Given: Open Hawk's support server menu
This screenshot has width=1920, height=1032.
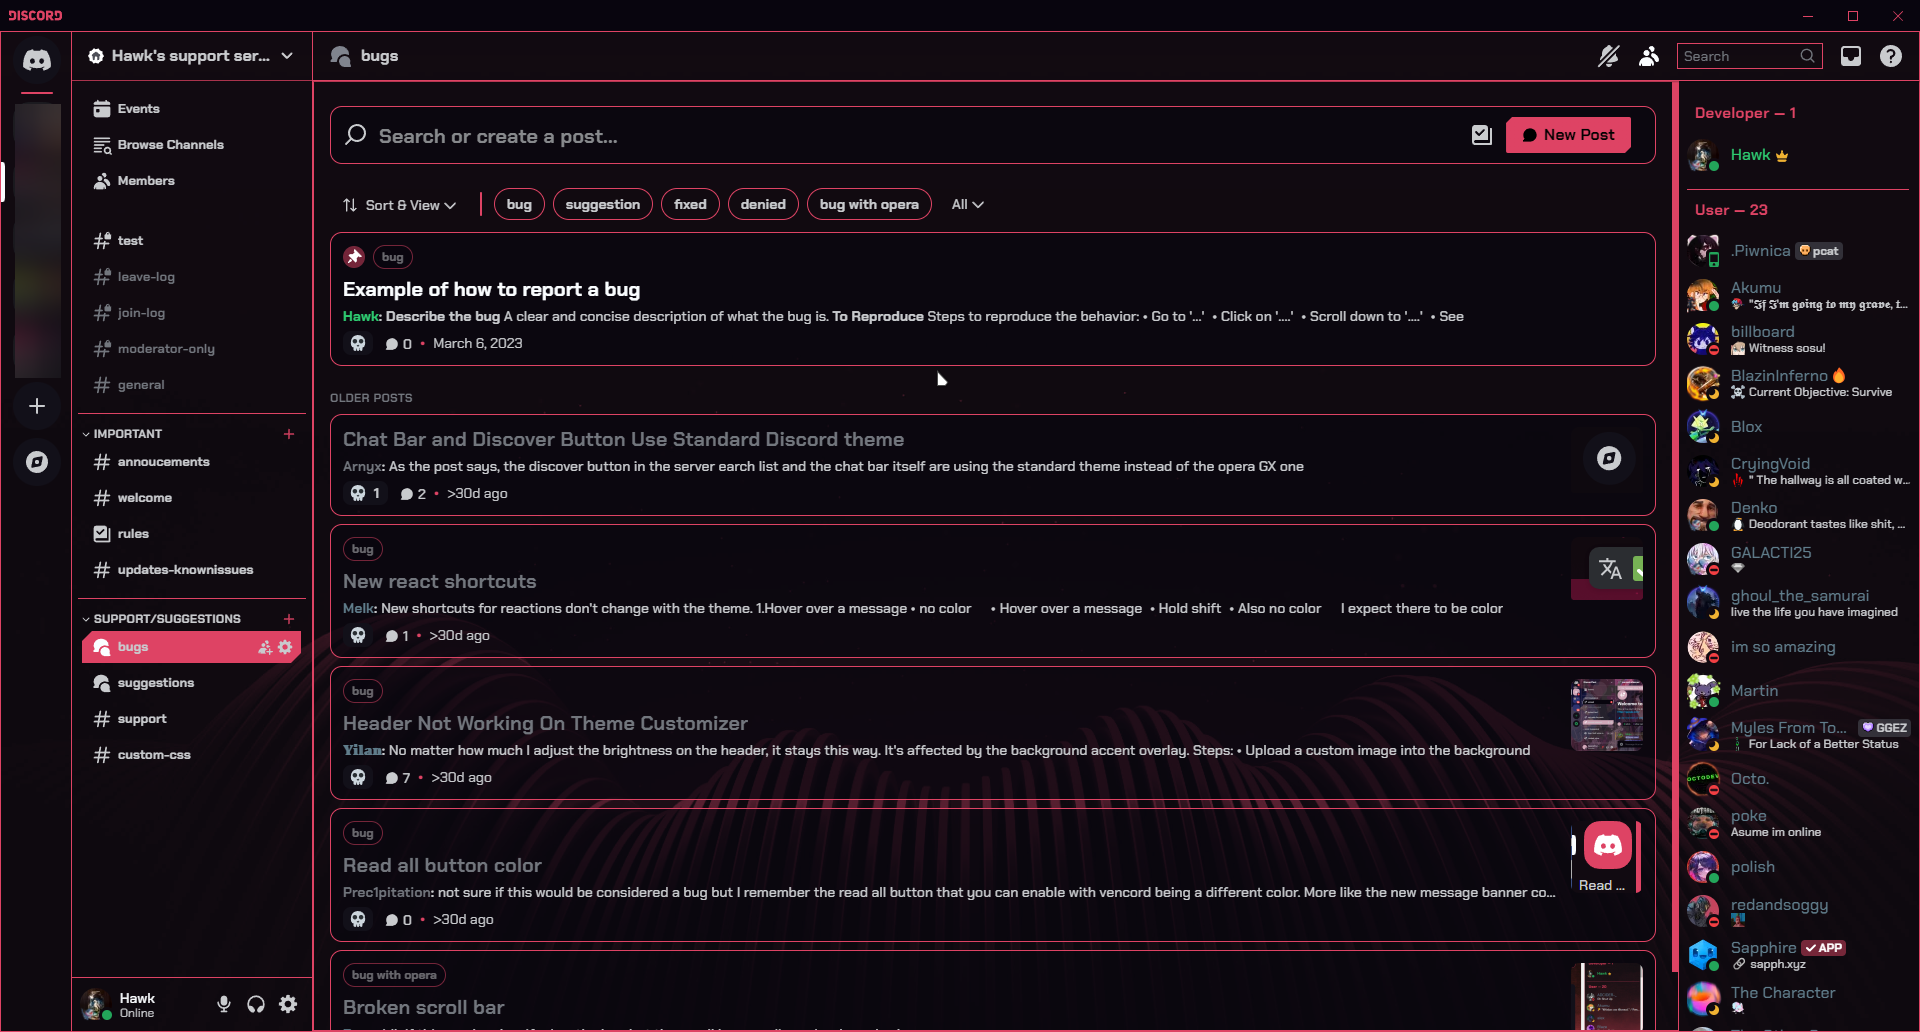Looking at the screenshot, I should (192, 56).
